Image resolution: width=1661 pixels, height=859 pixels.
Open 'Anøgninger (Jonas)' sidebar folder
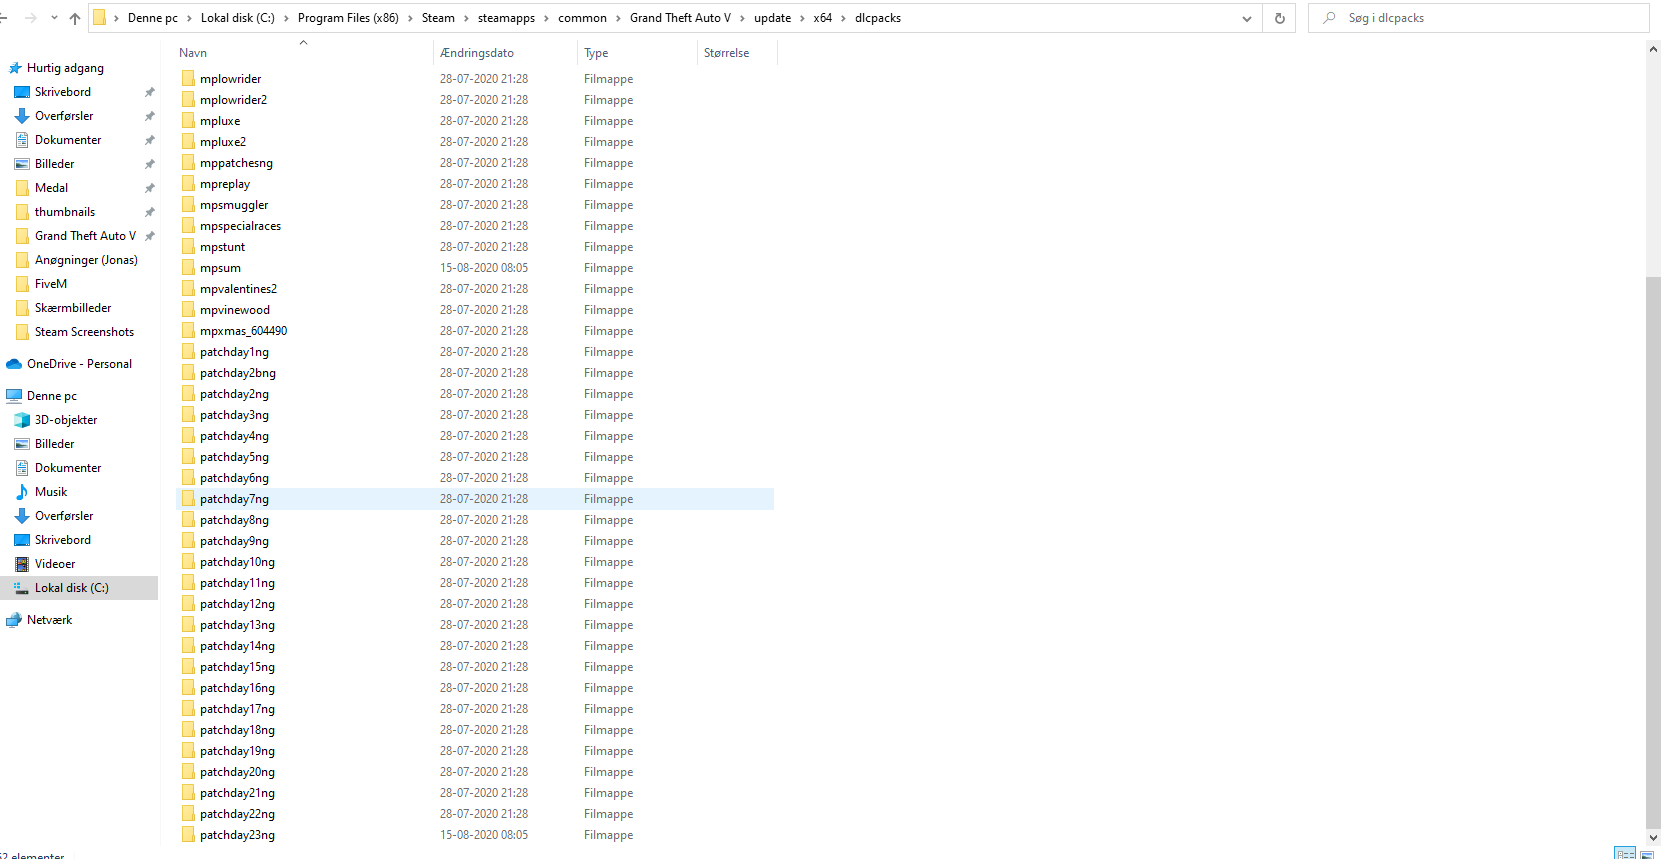tap(86, 260)
